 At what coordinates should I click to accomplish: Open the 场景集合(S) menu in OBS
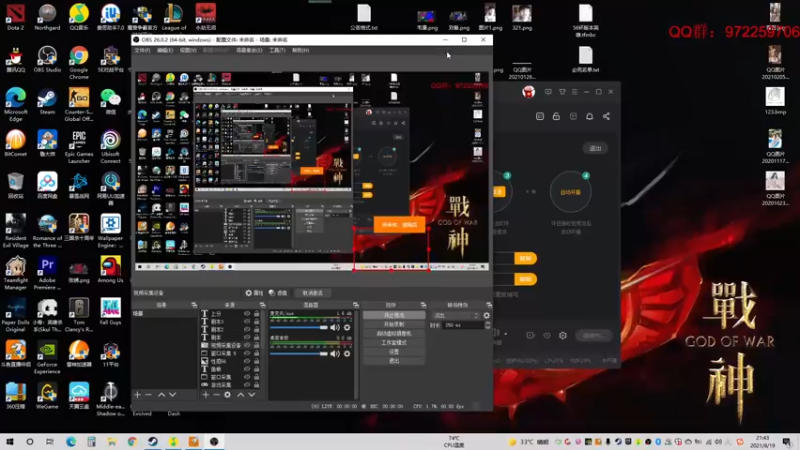tap(249, 51)
